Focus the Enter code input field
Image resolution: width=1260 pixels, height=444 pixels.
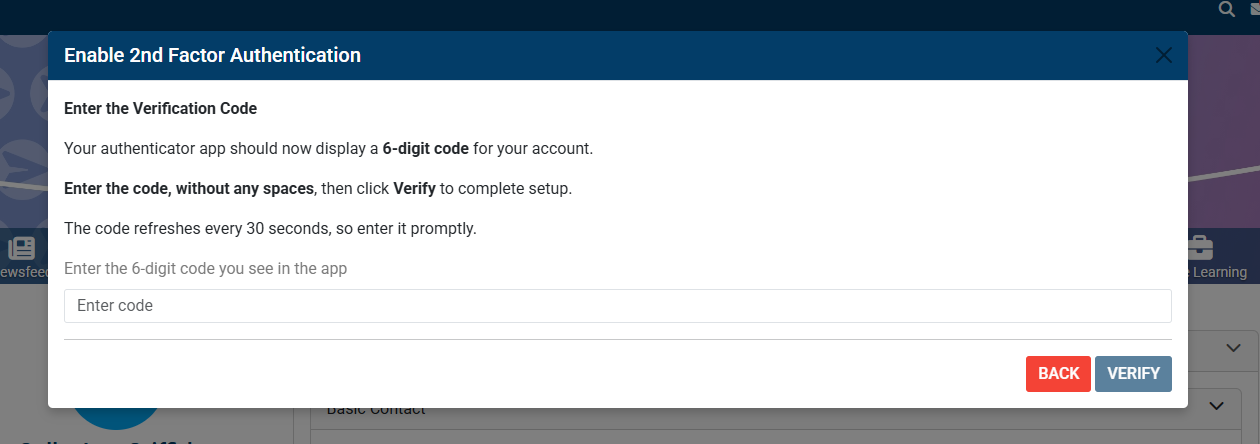617,306
